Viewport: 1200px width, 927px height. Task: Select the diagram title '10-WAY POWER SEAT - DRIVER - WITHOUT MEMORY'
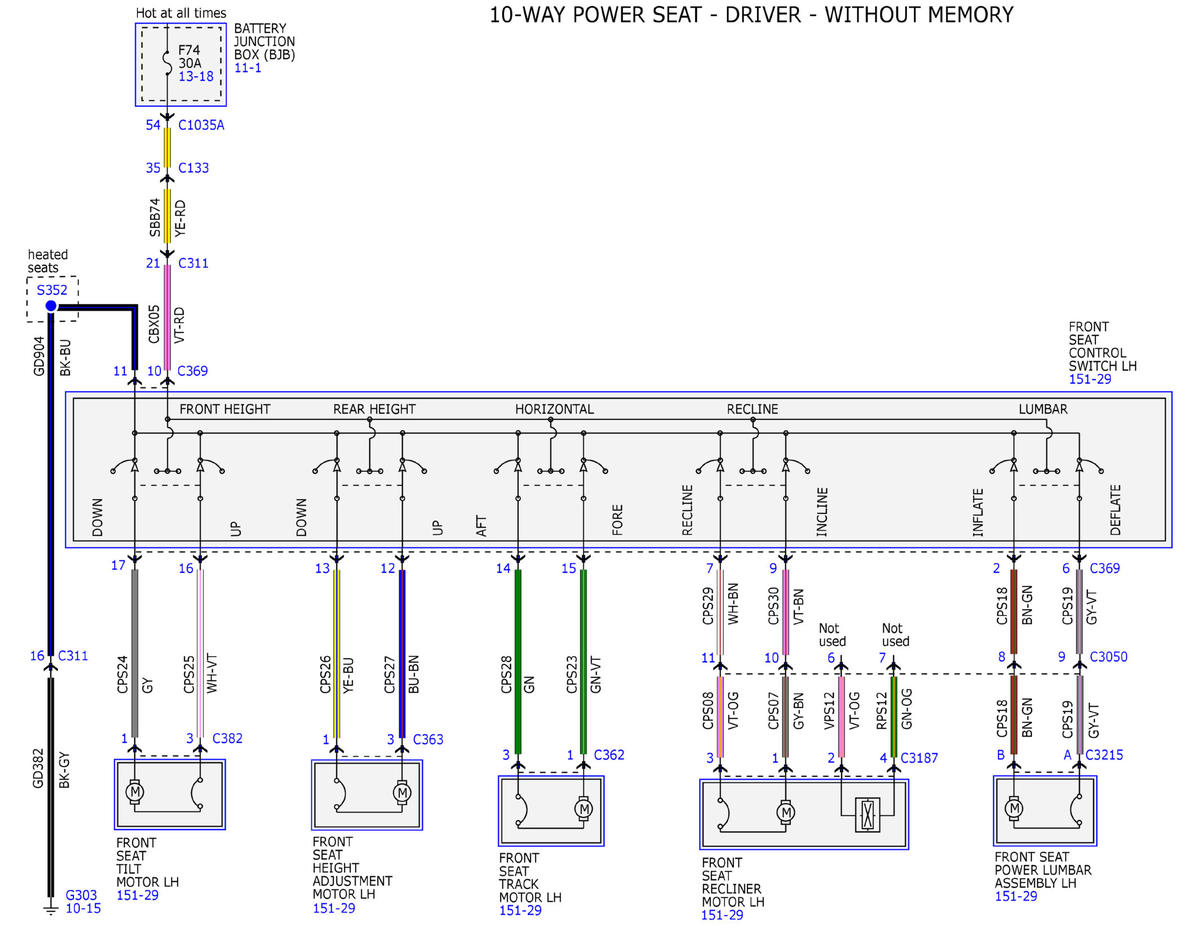coord(751,15)
